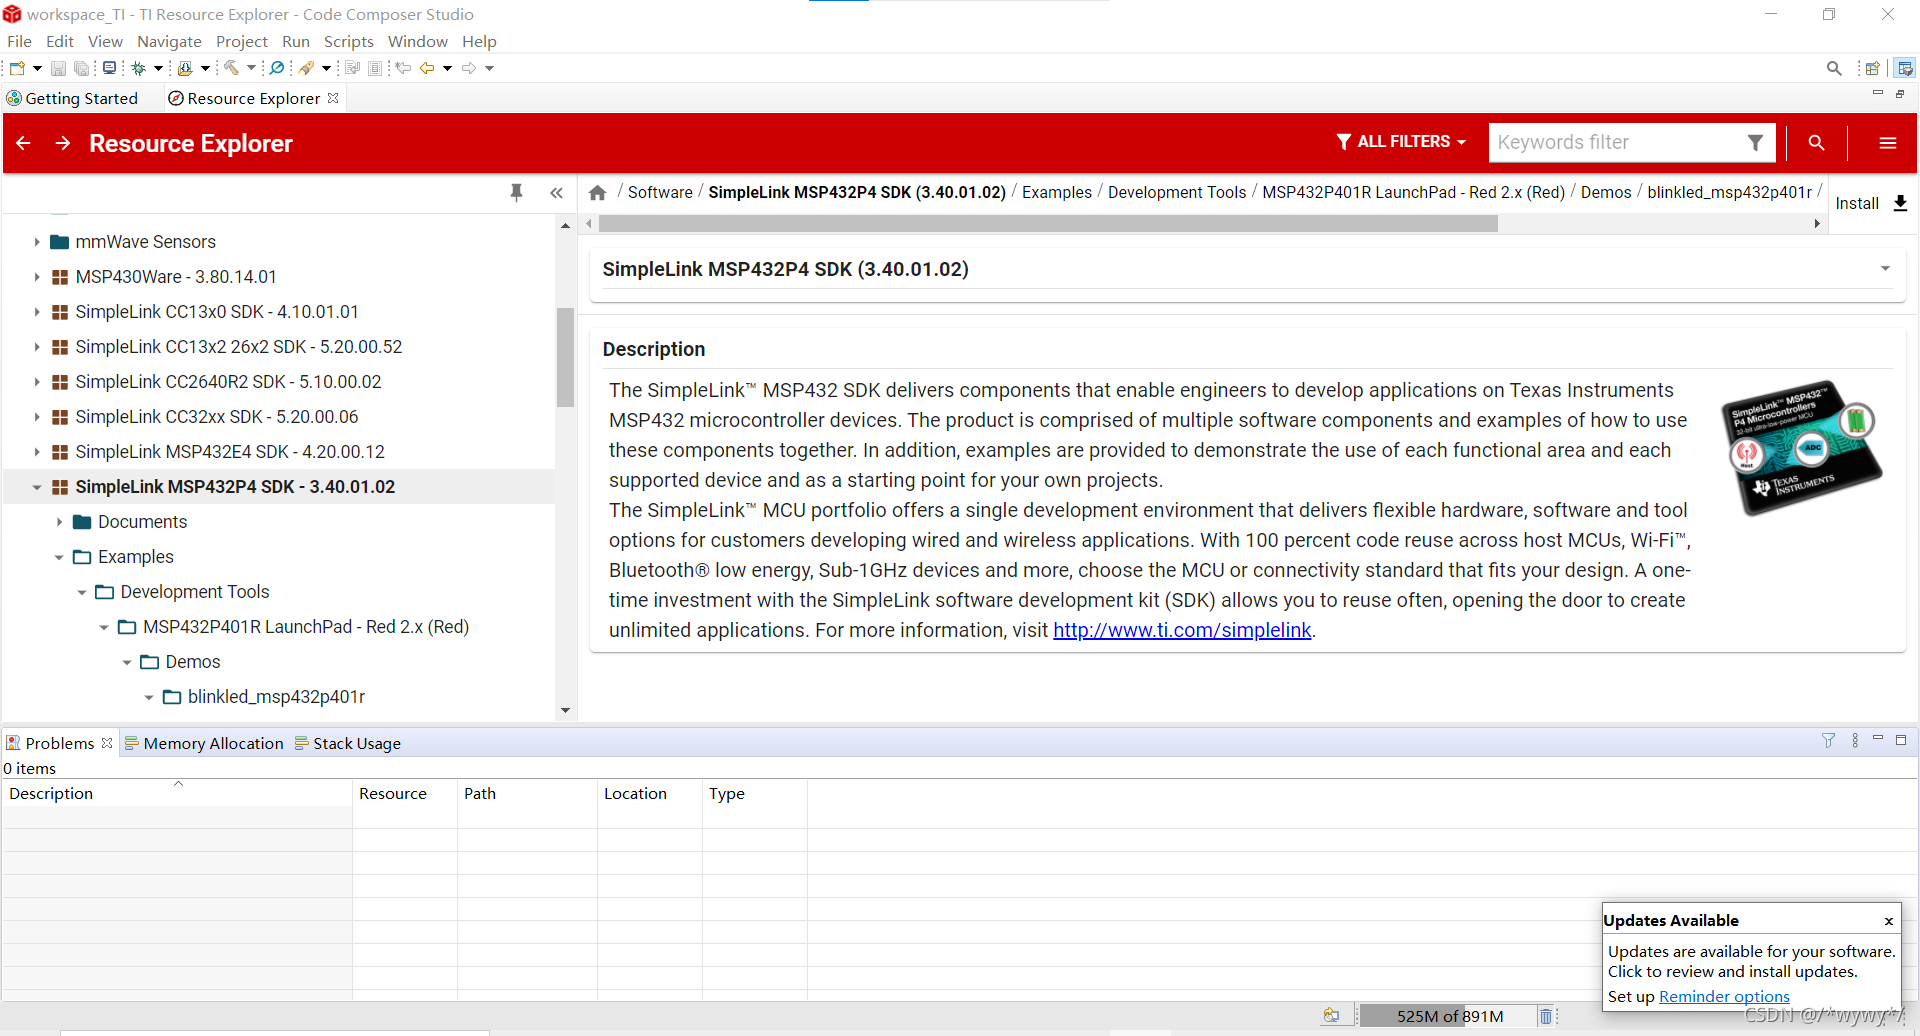Click the Install button

pyautogui.click(x=1872, y=203)
